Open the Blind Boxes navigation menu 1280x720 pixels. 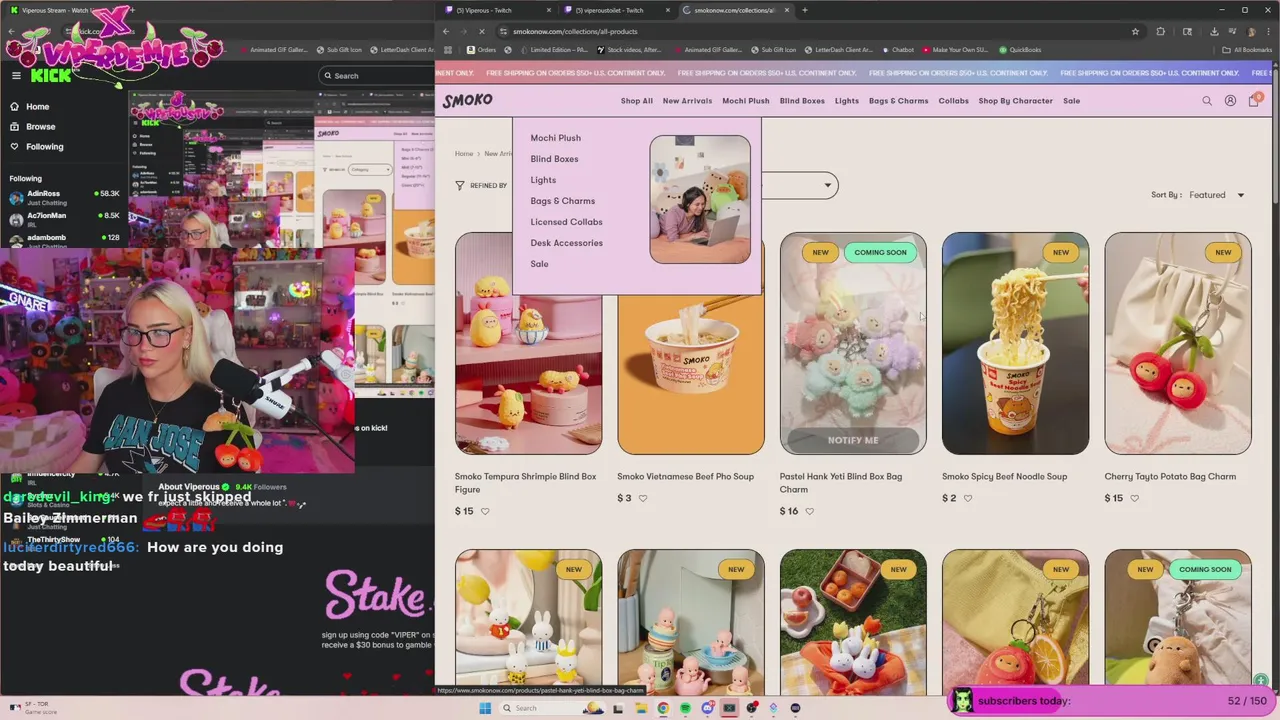point(802,101)
